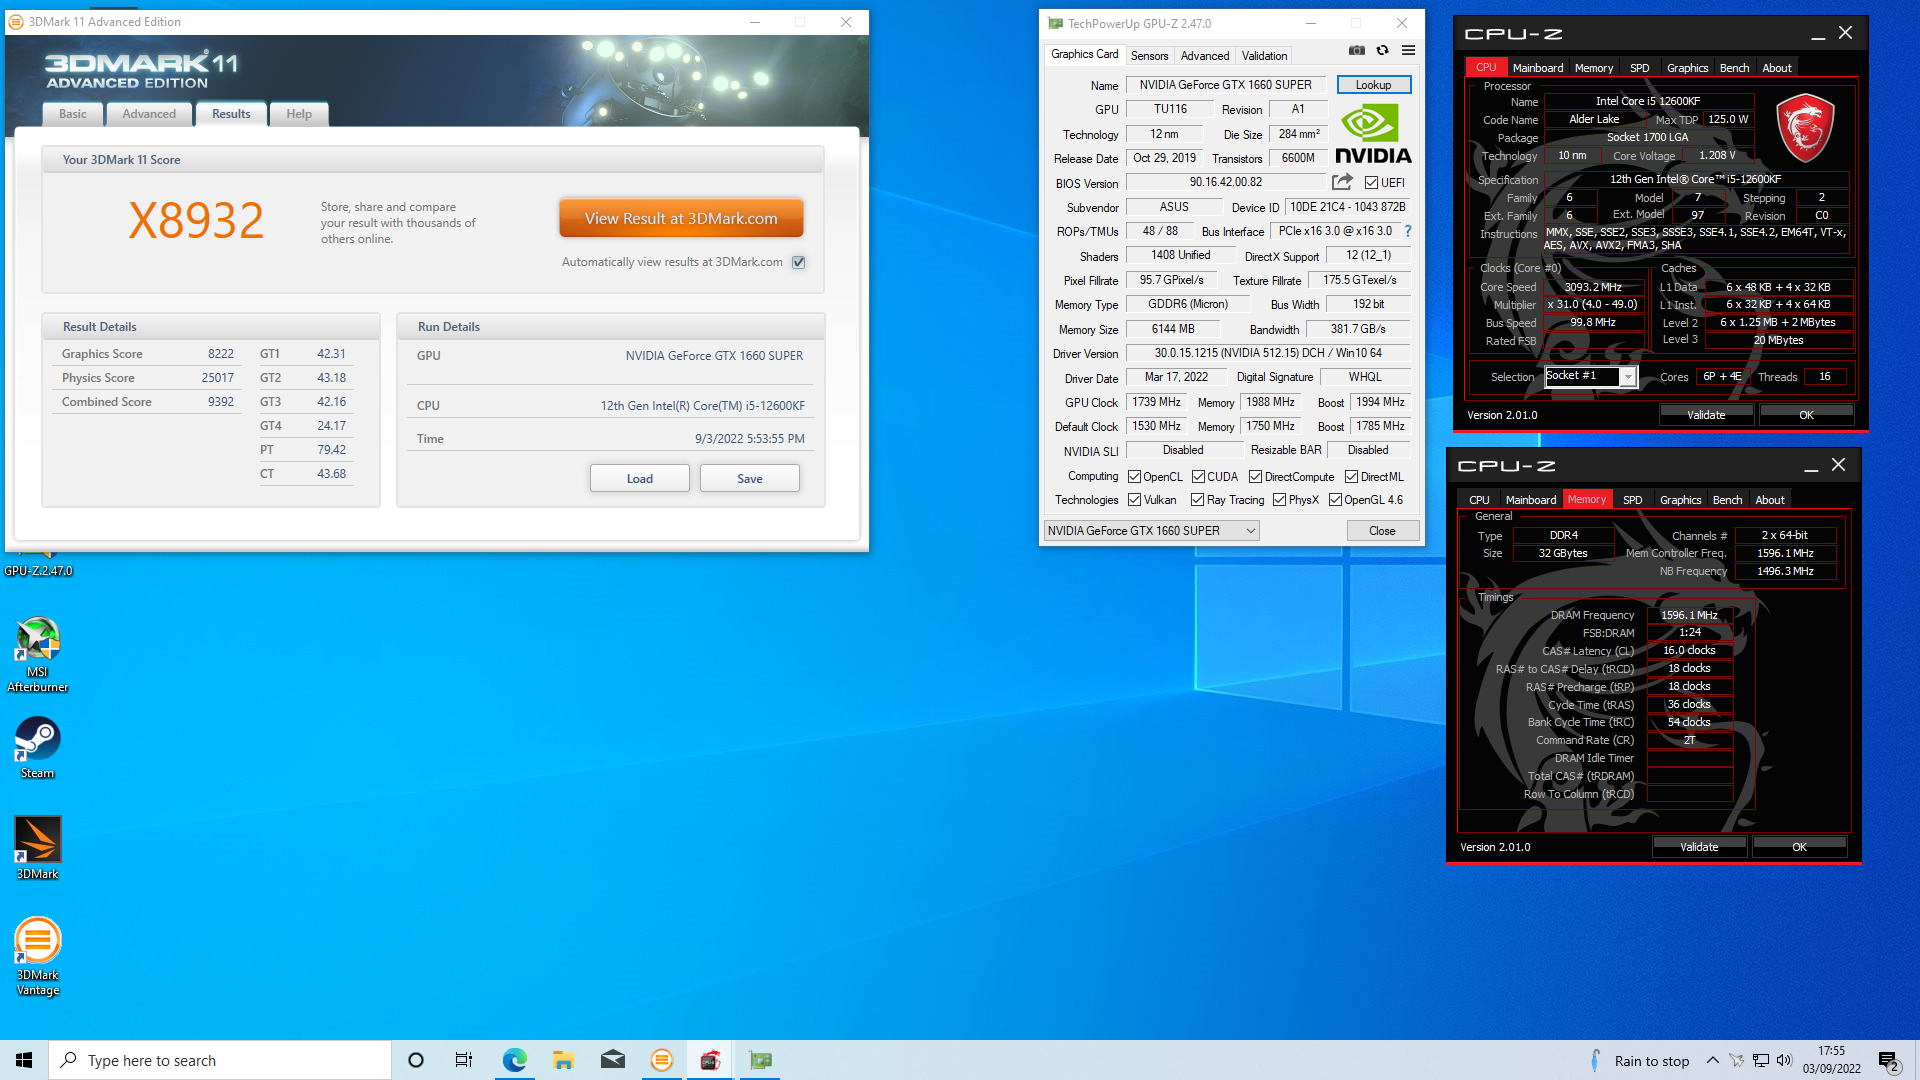
Task: Open Help tab in 3DMark 11
Action: [299, 114]
